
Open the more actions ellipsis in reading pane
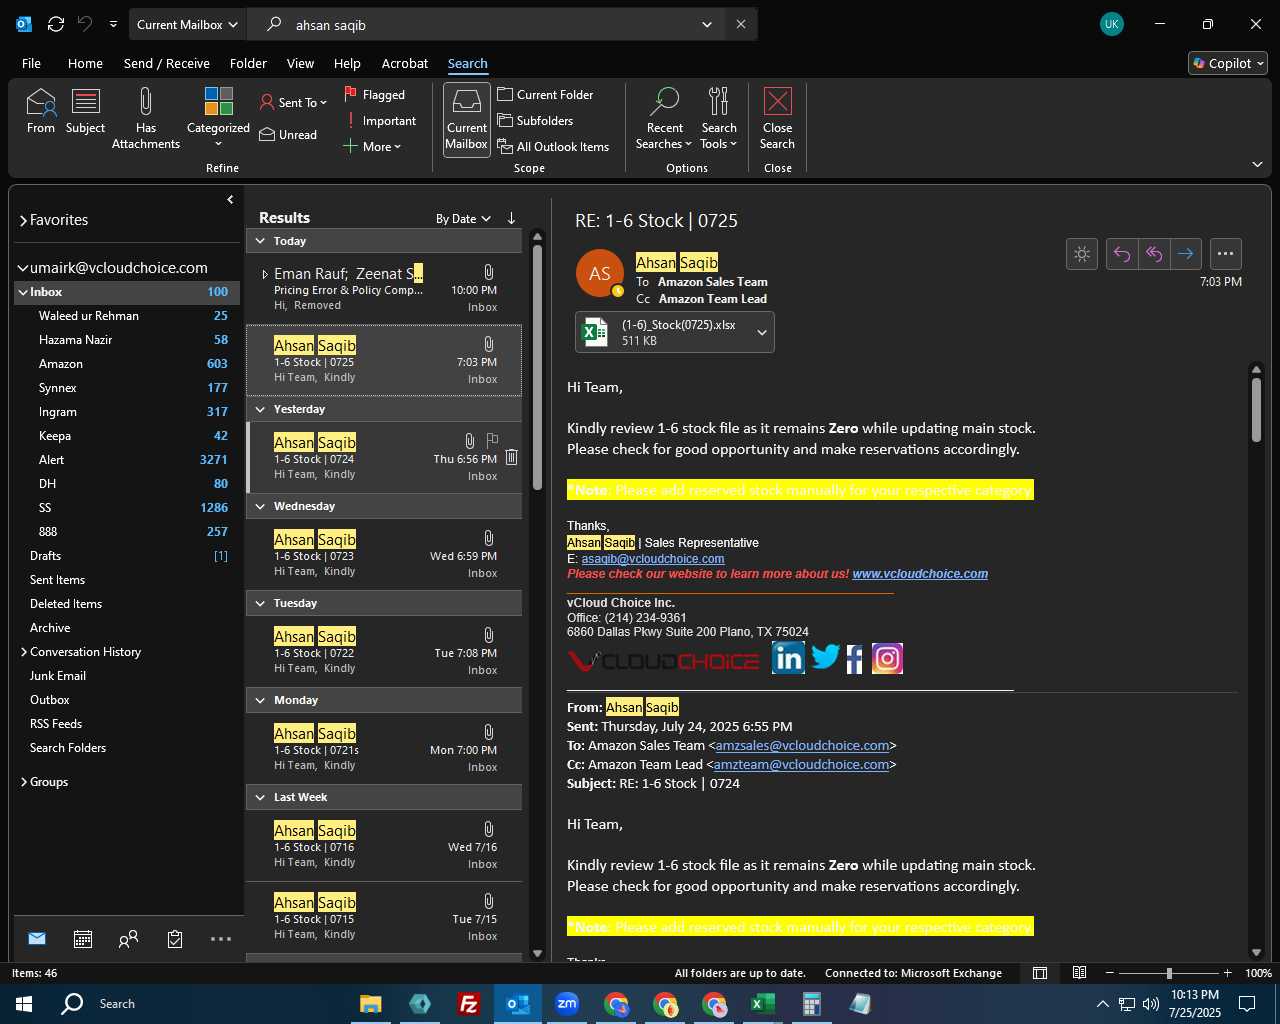(1226, 254)
